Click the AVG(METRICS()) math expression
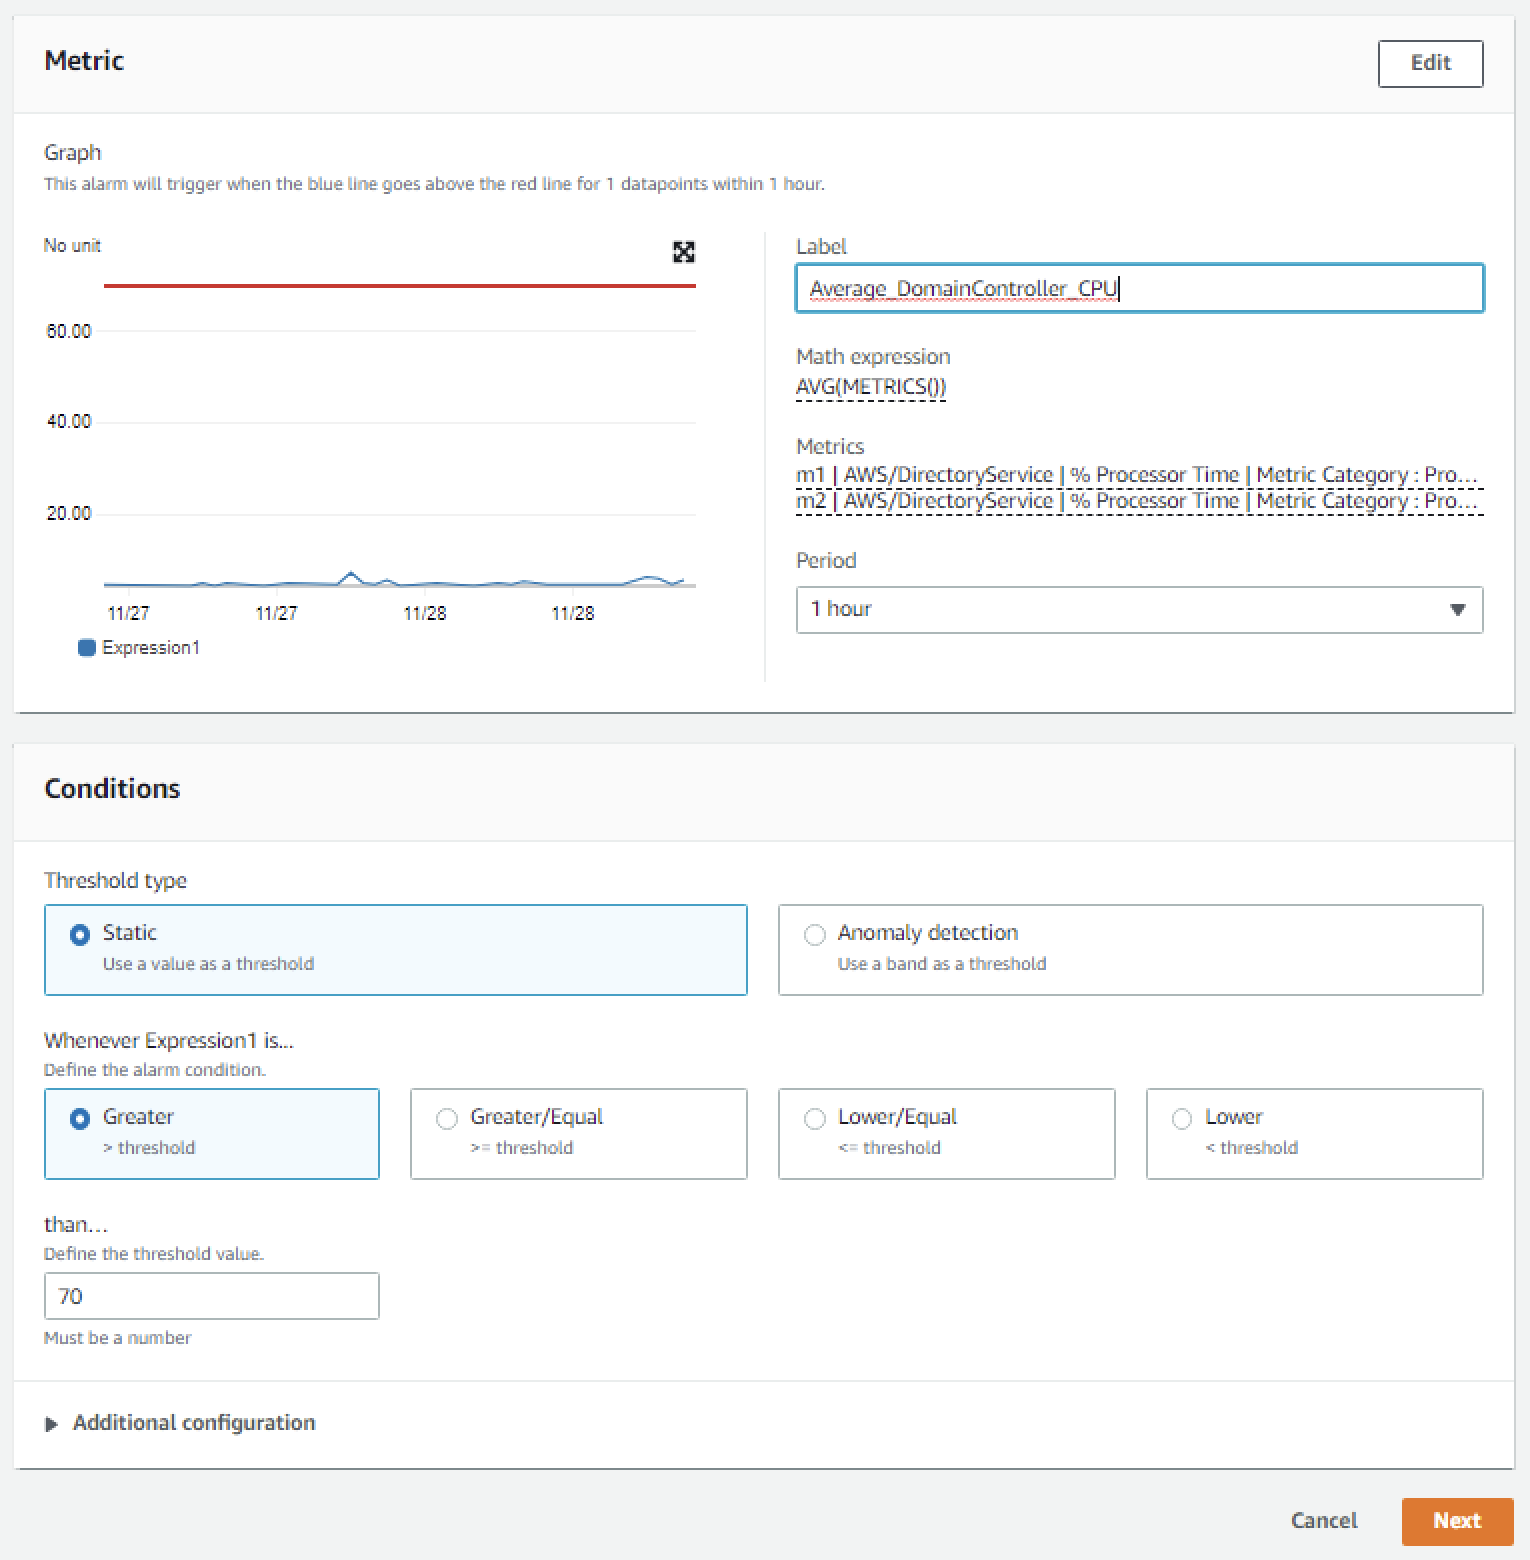 click(870, 386)
